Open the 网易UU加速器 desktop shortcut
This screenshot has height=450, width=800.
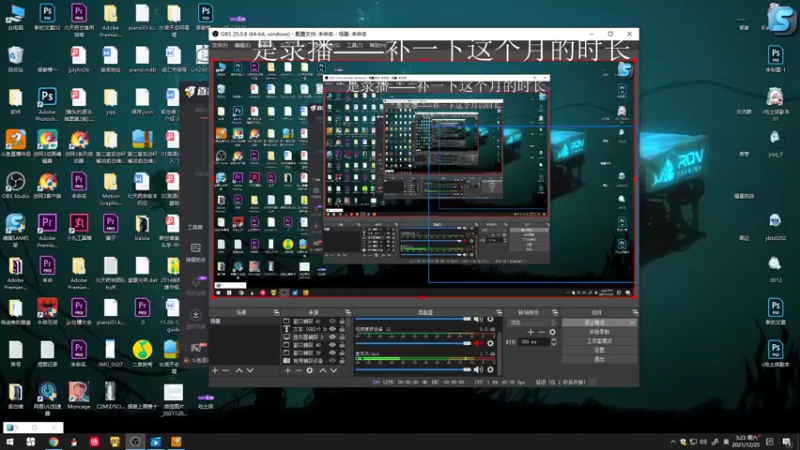coord(47,398)
